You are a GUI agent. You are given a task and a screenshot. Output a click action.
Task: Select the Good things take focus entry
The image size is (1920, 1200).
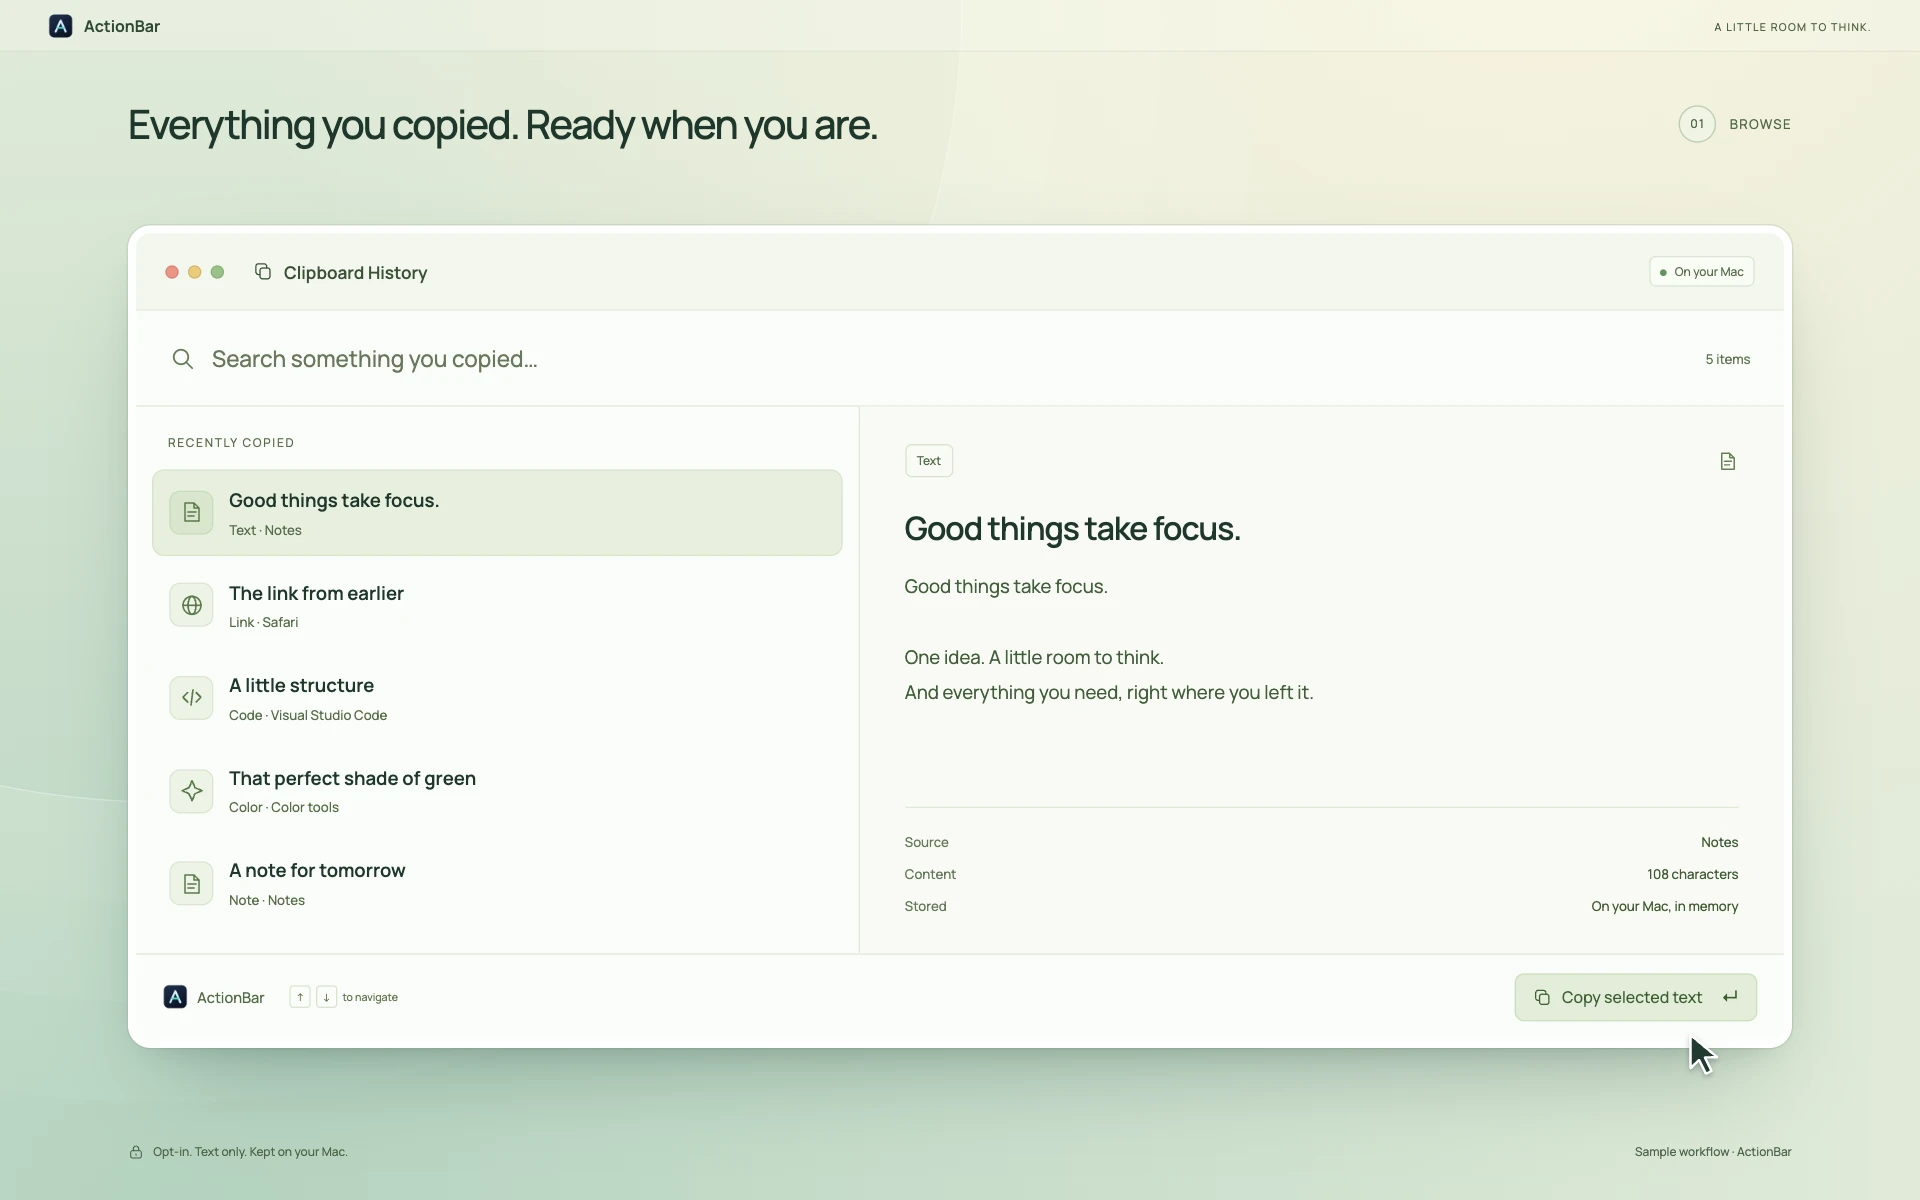tap(497, 513)
